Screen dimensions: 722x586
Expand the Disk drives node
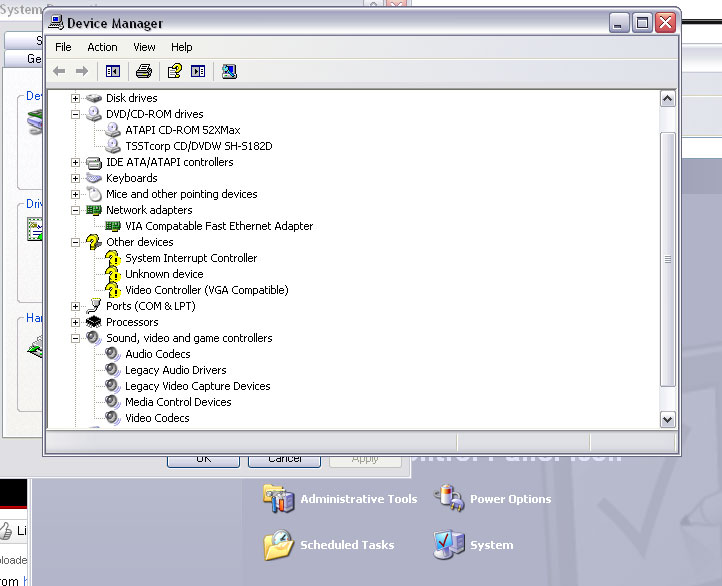pos(76,98)
